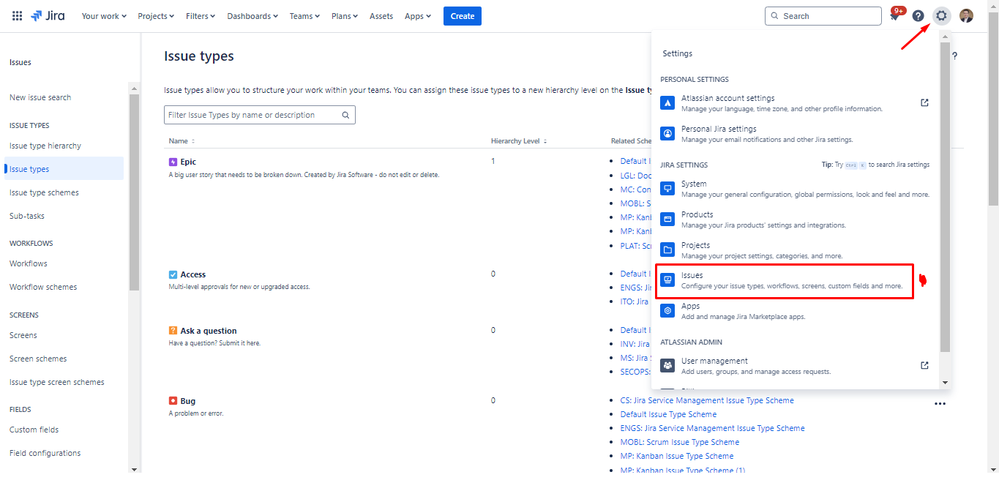The width and height of the screenshot is (999, 480).
Task: Click the Access issue type icon
Action: tap(173, 275)
